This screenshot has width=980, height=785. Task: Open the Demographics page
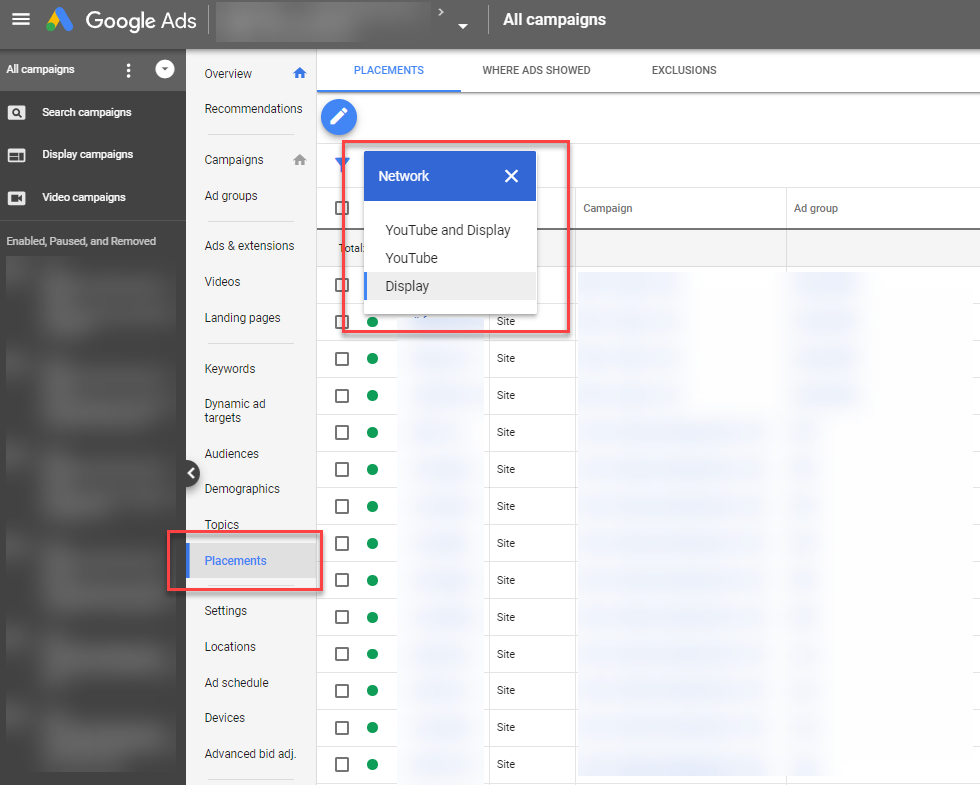[242, 489]
